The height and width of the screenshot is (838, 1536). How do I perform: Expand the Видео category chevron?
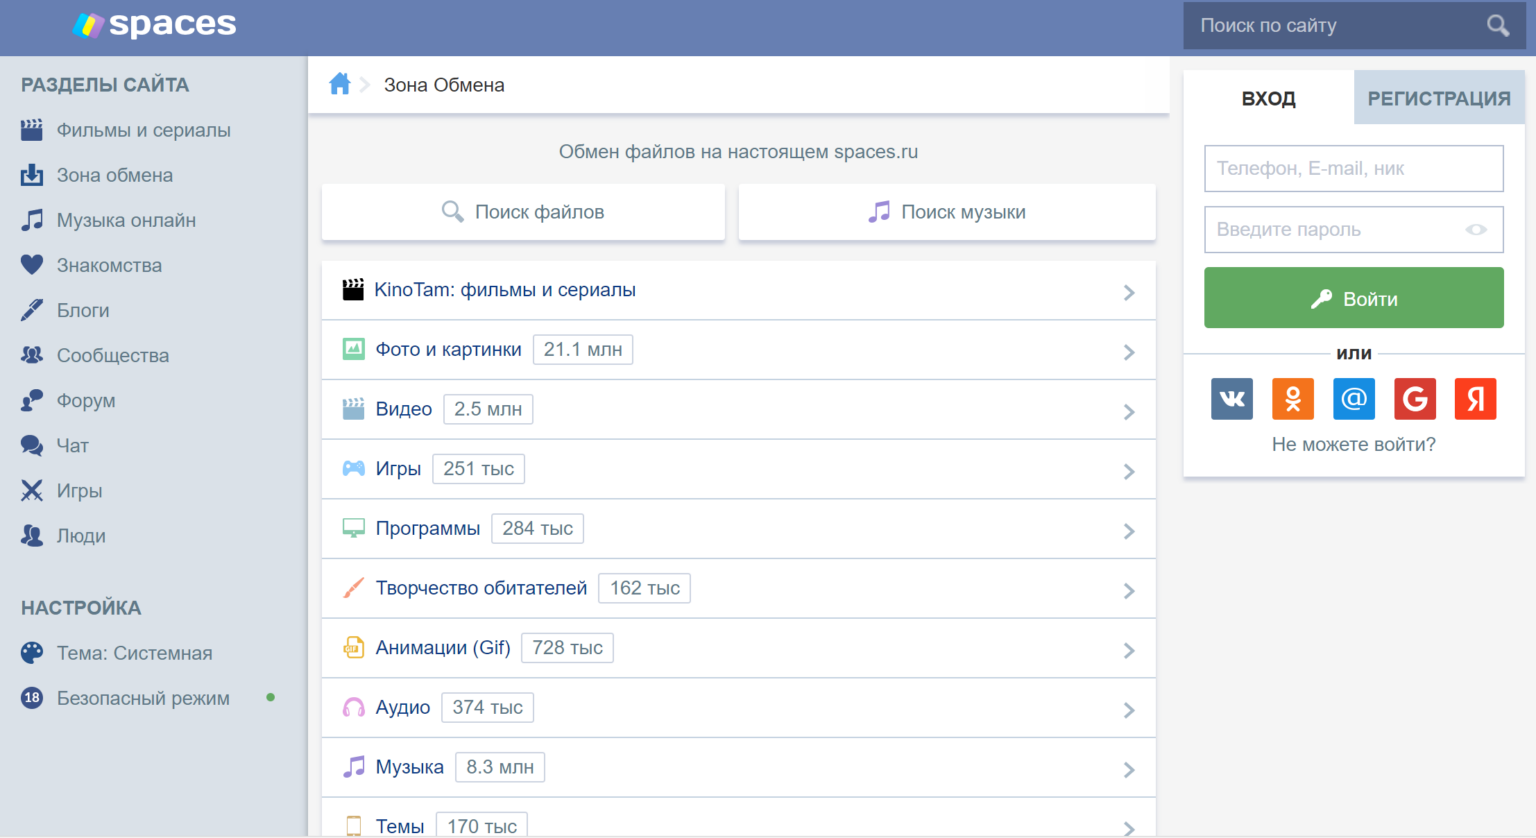(x=1129, y=411)
